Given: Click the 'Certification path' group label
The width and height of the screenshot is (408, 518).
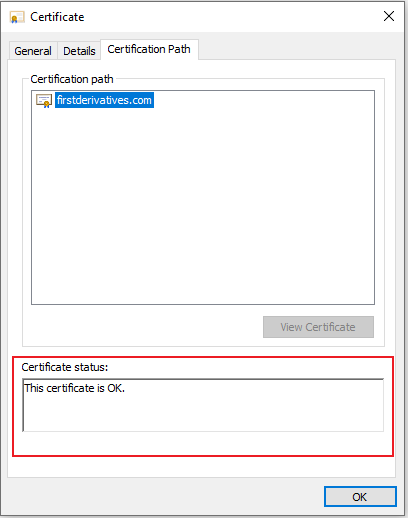Looking at the screenshot, I should tap(72, 79).
